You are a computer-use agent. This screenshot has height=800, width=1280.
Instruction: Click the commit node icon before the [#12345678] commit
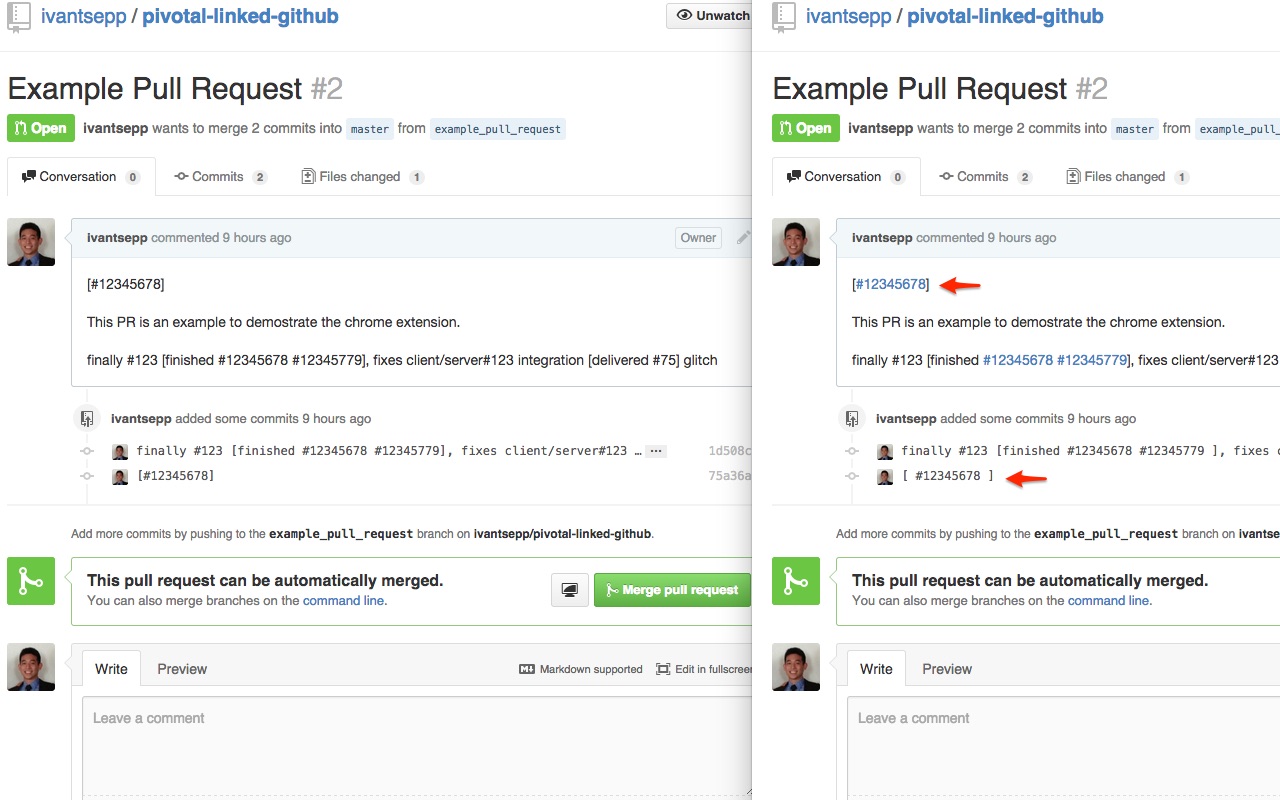click(x=87, y=476)
